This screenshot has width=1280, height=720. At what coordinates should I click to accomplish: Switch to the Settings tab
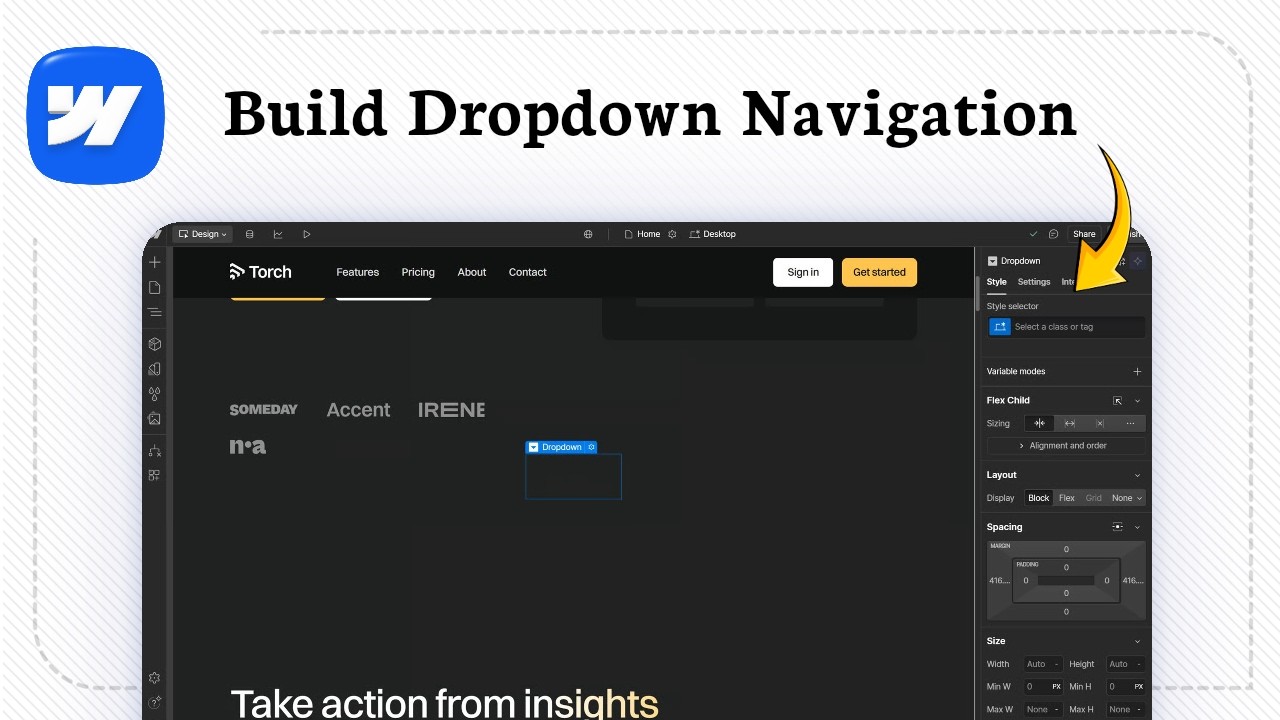1034,282
